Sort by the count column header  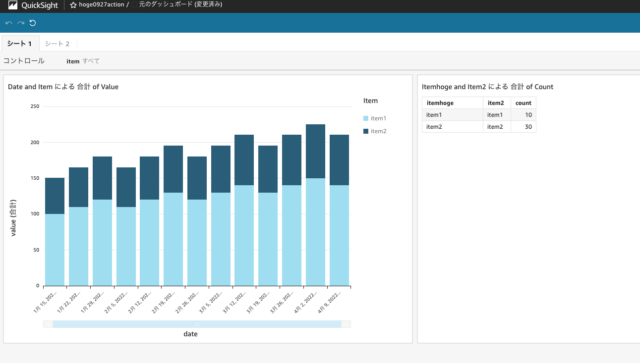click(523, 103)
